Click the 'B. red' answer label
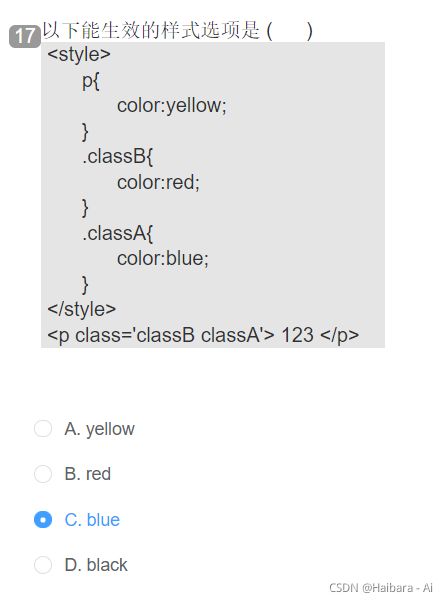 (88, 474)
